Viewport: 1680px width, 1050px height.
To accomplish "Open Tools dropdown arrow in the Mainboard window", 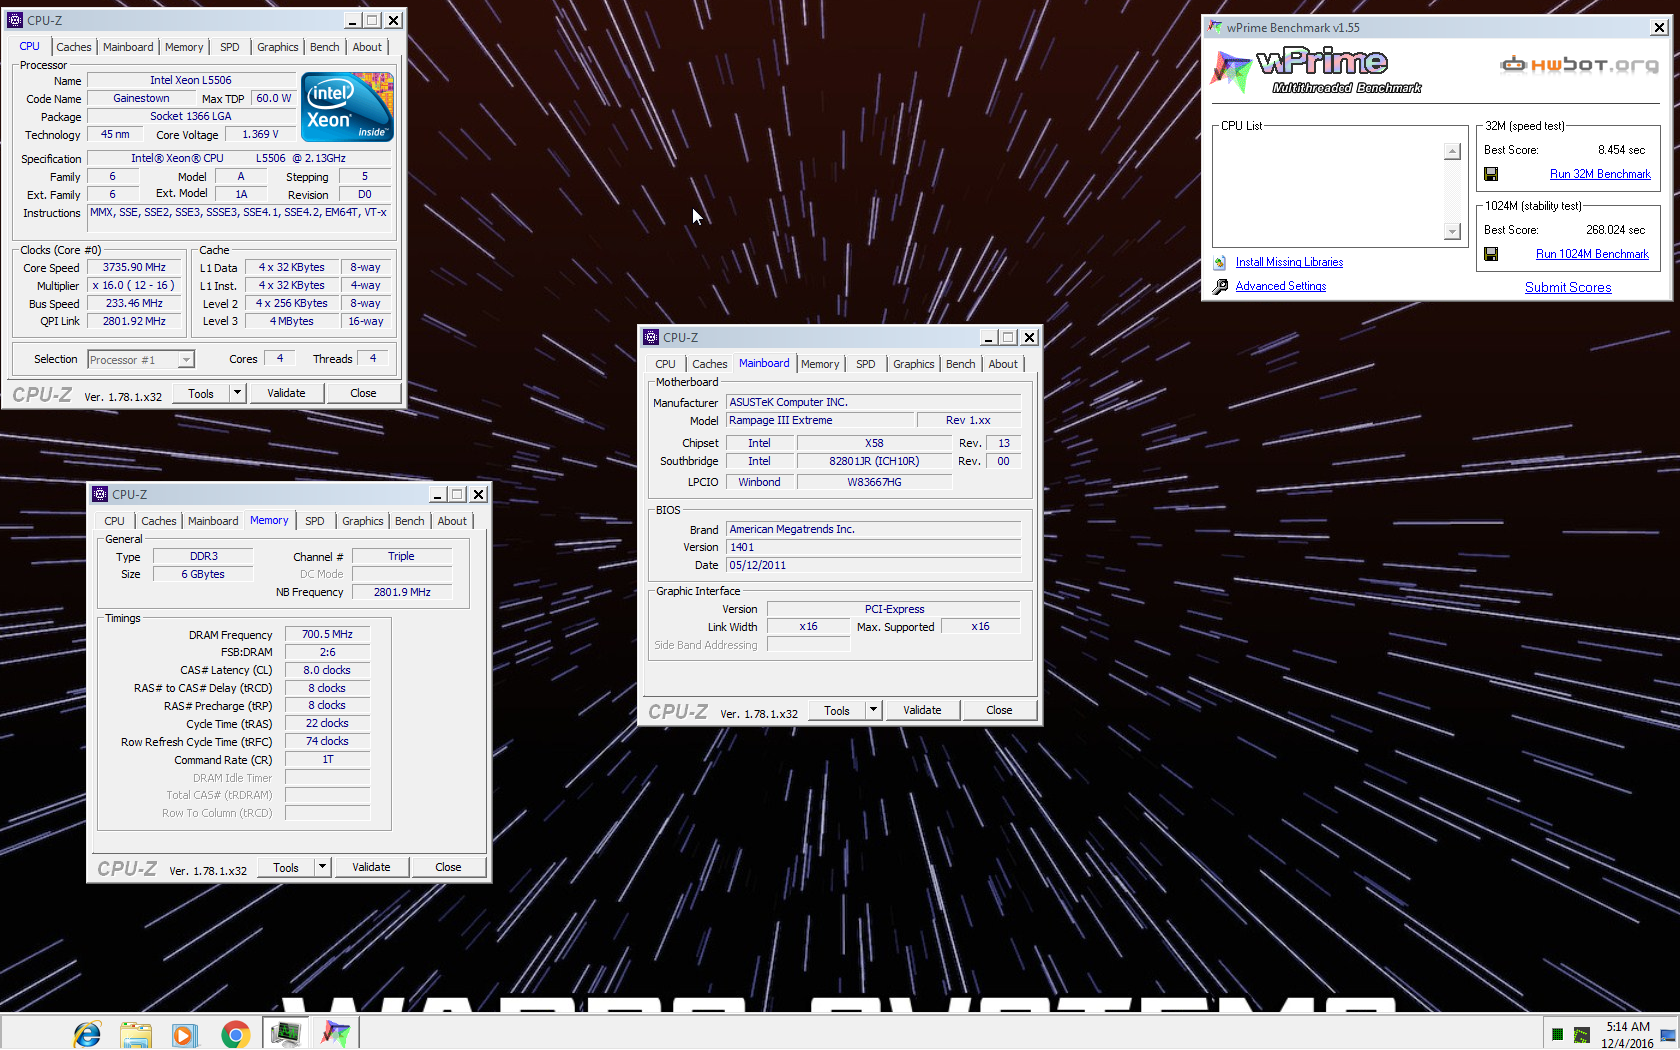I will pyautogui.click(x=873, y=710).
